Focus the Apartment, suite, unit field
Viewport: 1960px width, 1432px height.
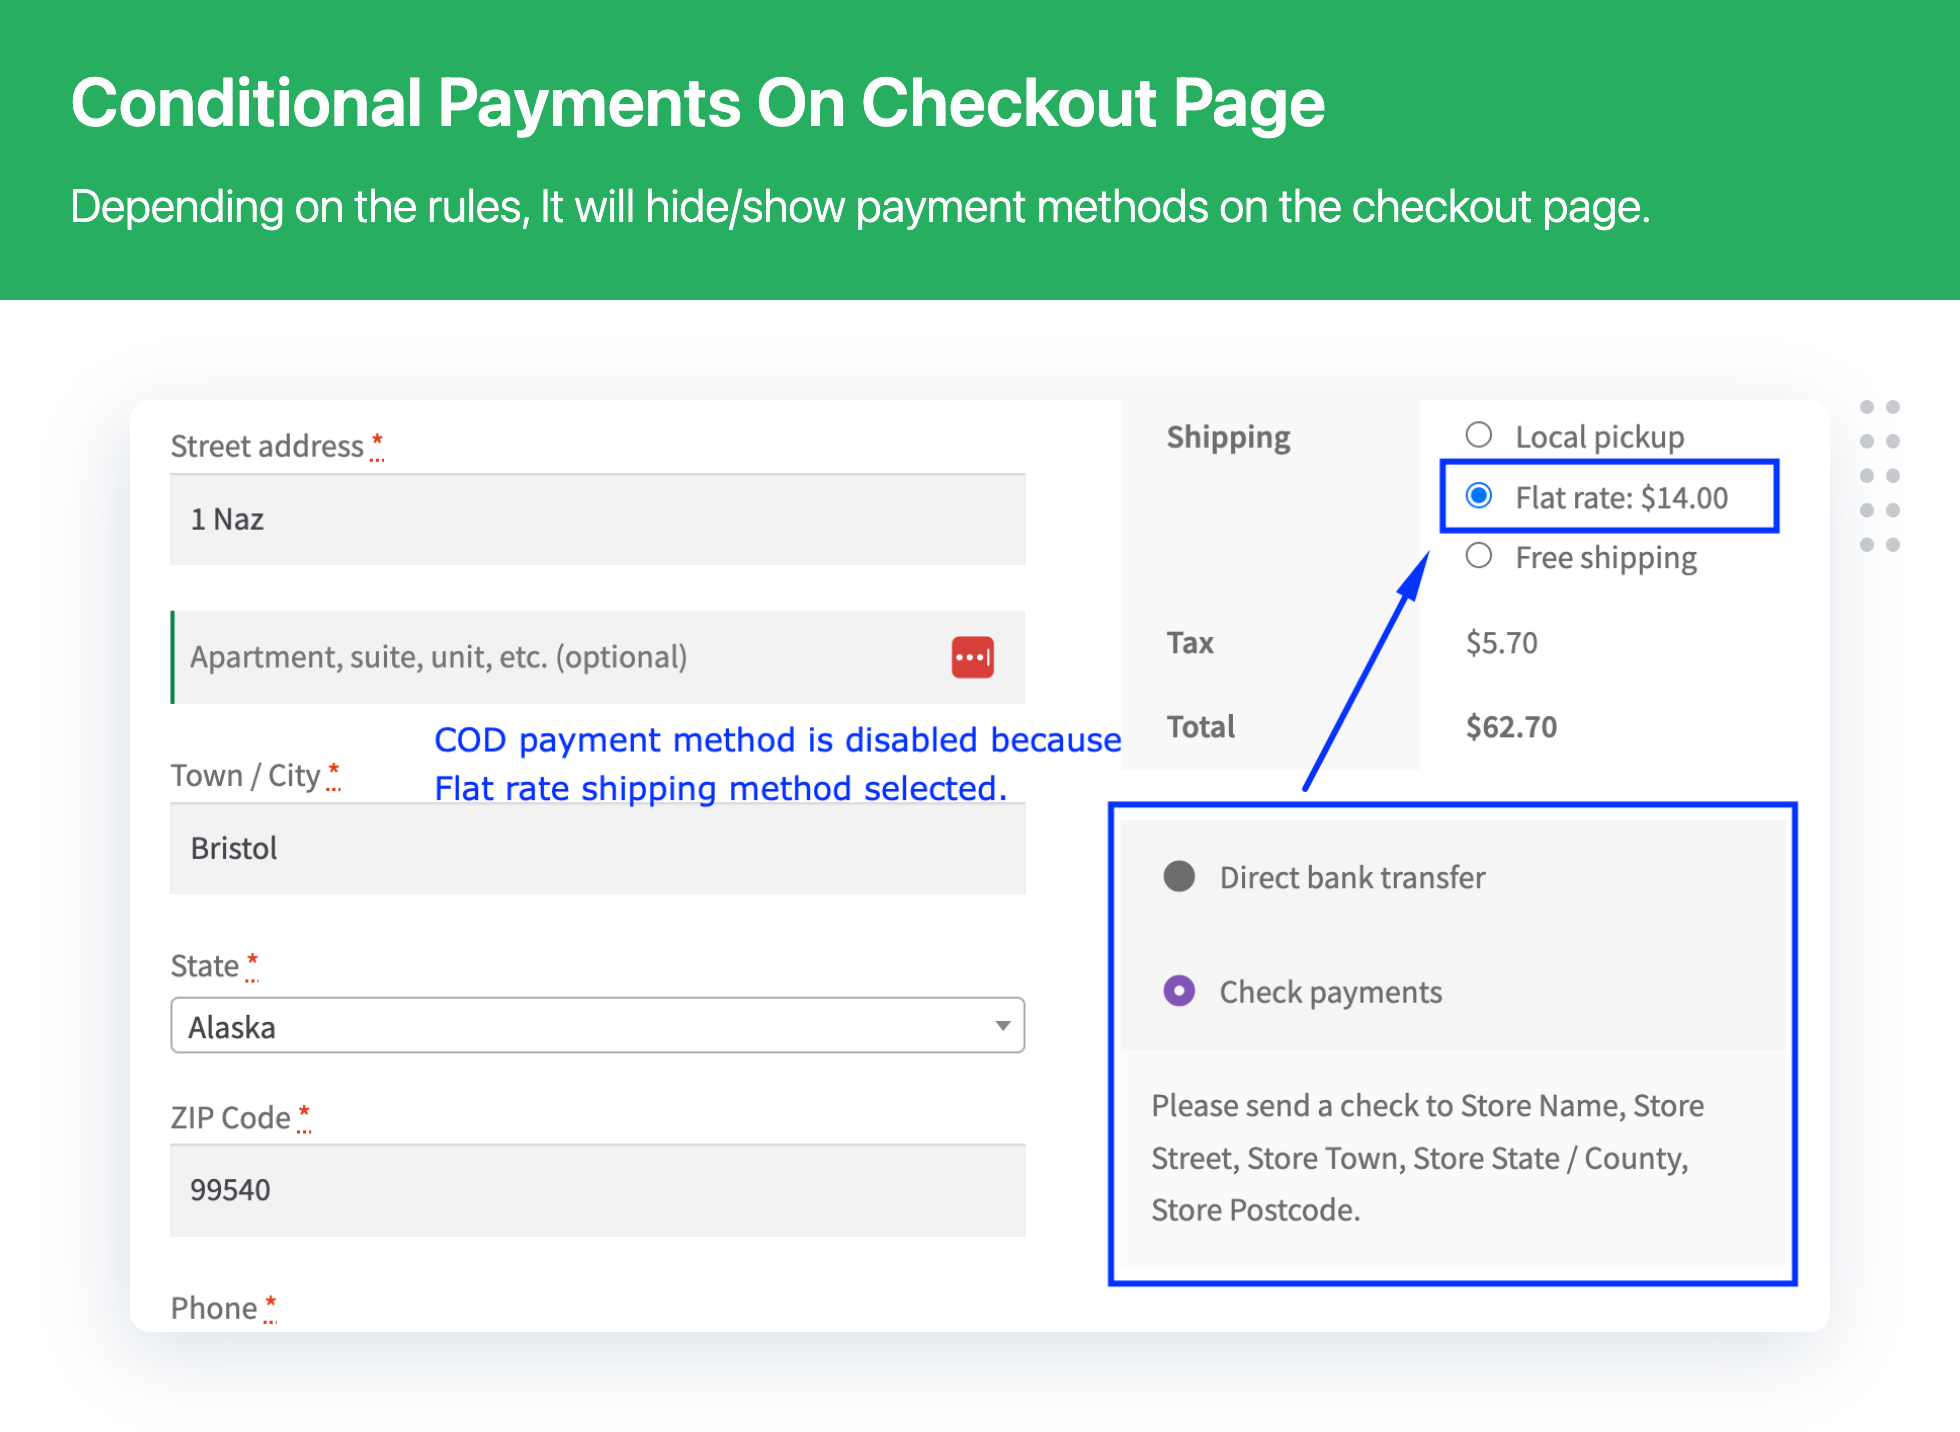[x=560, y=657]
